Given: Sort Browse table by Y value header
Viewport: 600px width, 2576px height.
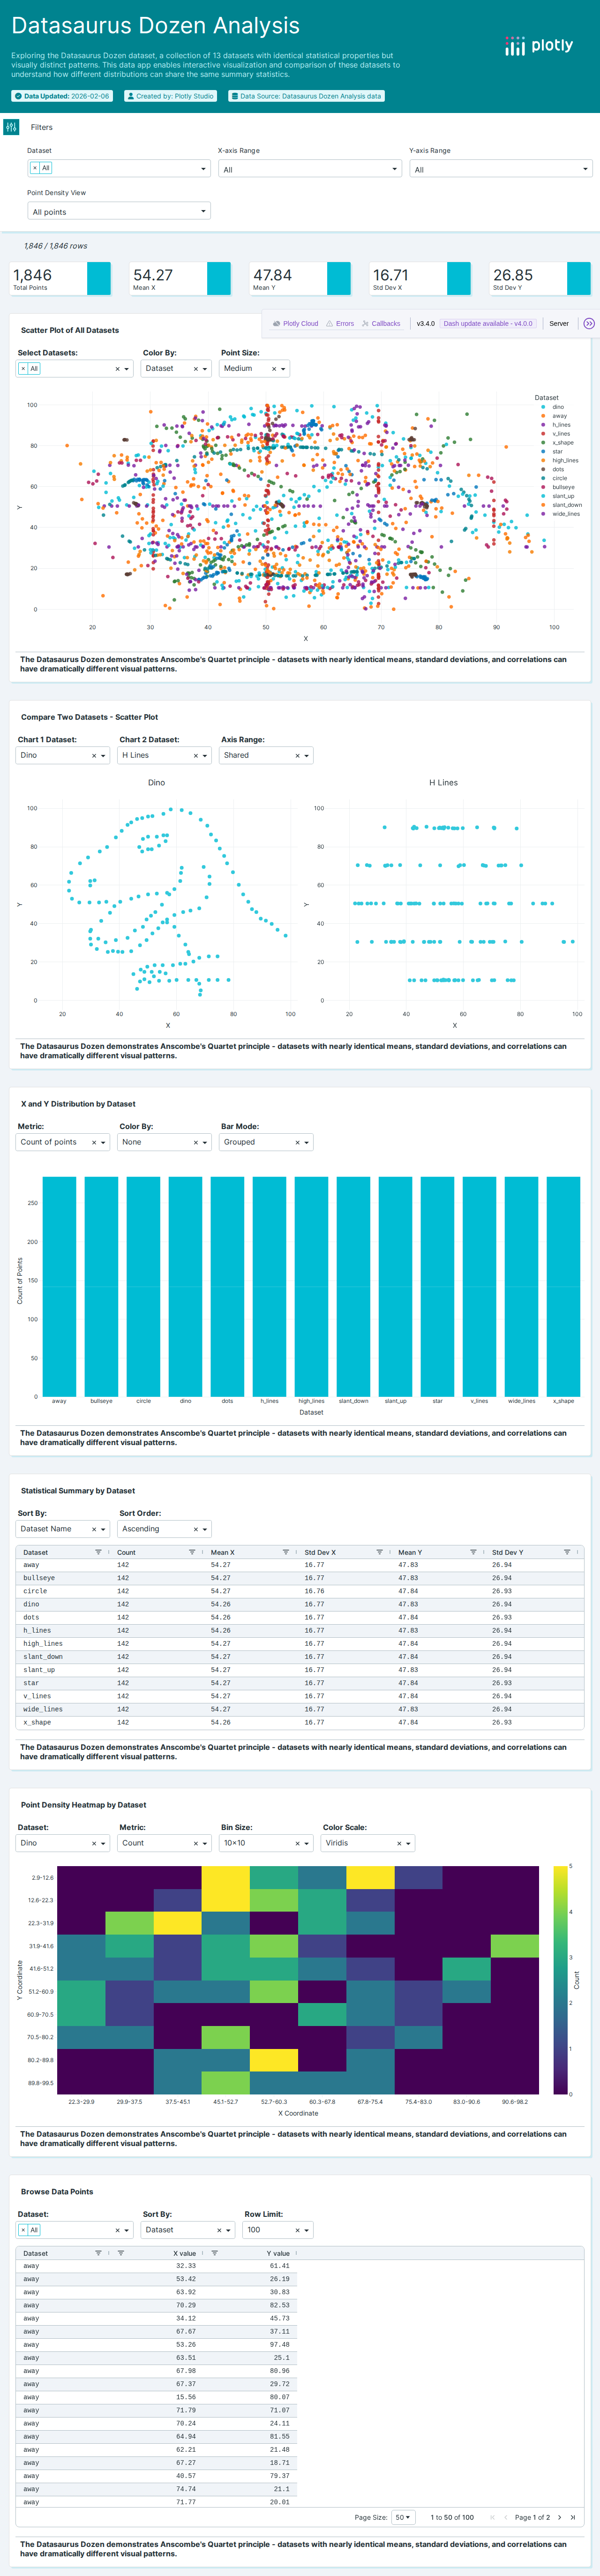Looking at the screenshot, I should tap(278, 2253).
